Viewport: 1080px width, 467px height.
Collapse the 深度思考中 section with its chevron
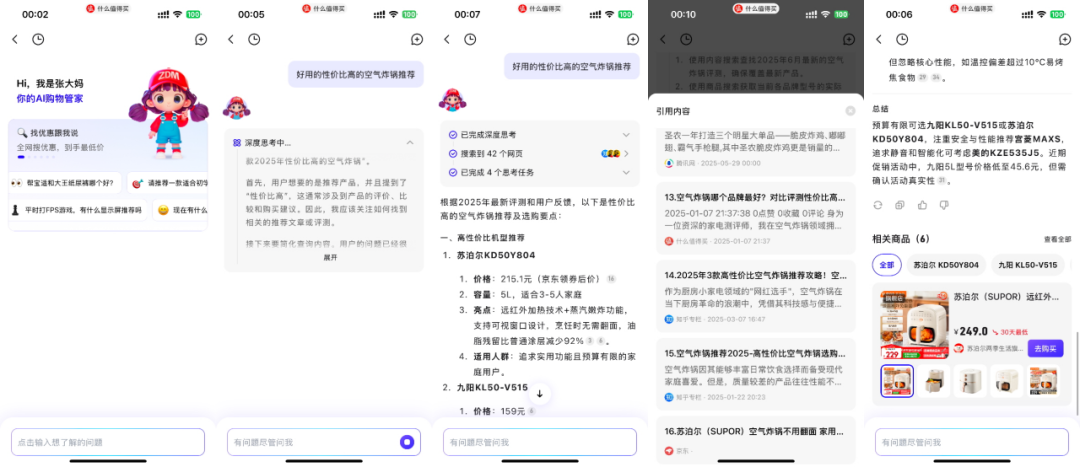[x=410, y=143]
